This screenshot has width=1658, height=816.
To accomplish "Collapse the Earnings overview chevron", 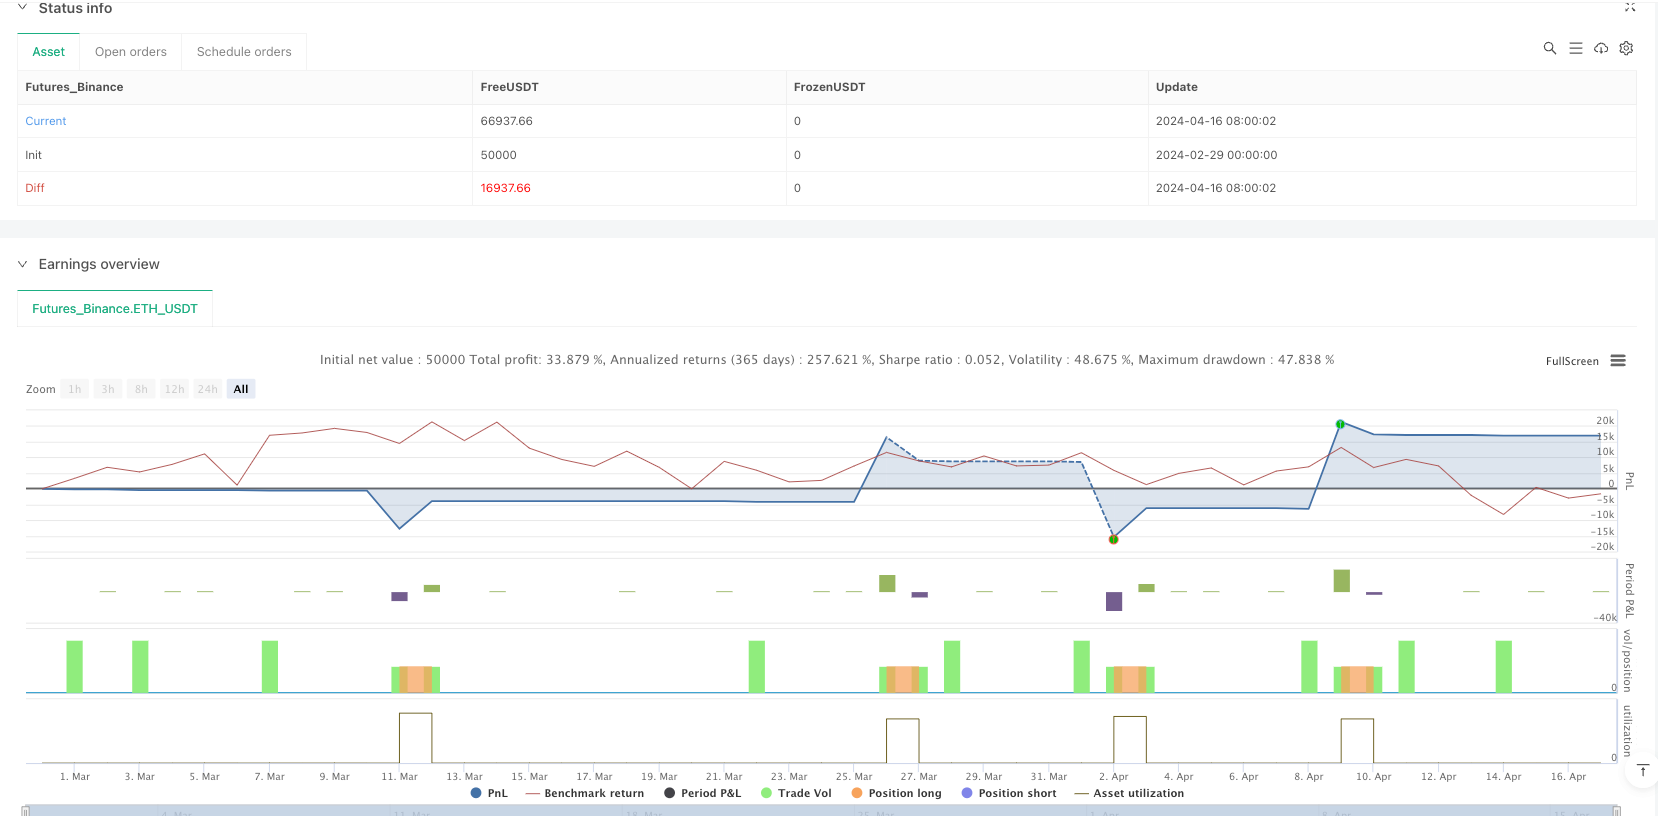I will 22,264.
